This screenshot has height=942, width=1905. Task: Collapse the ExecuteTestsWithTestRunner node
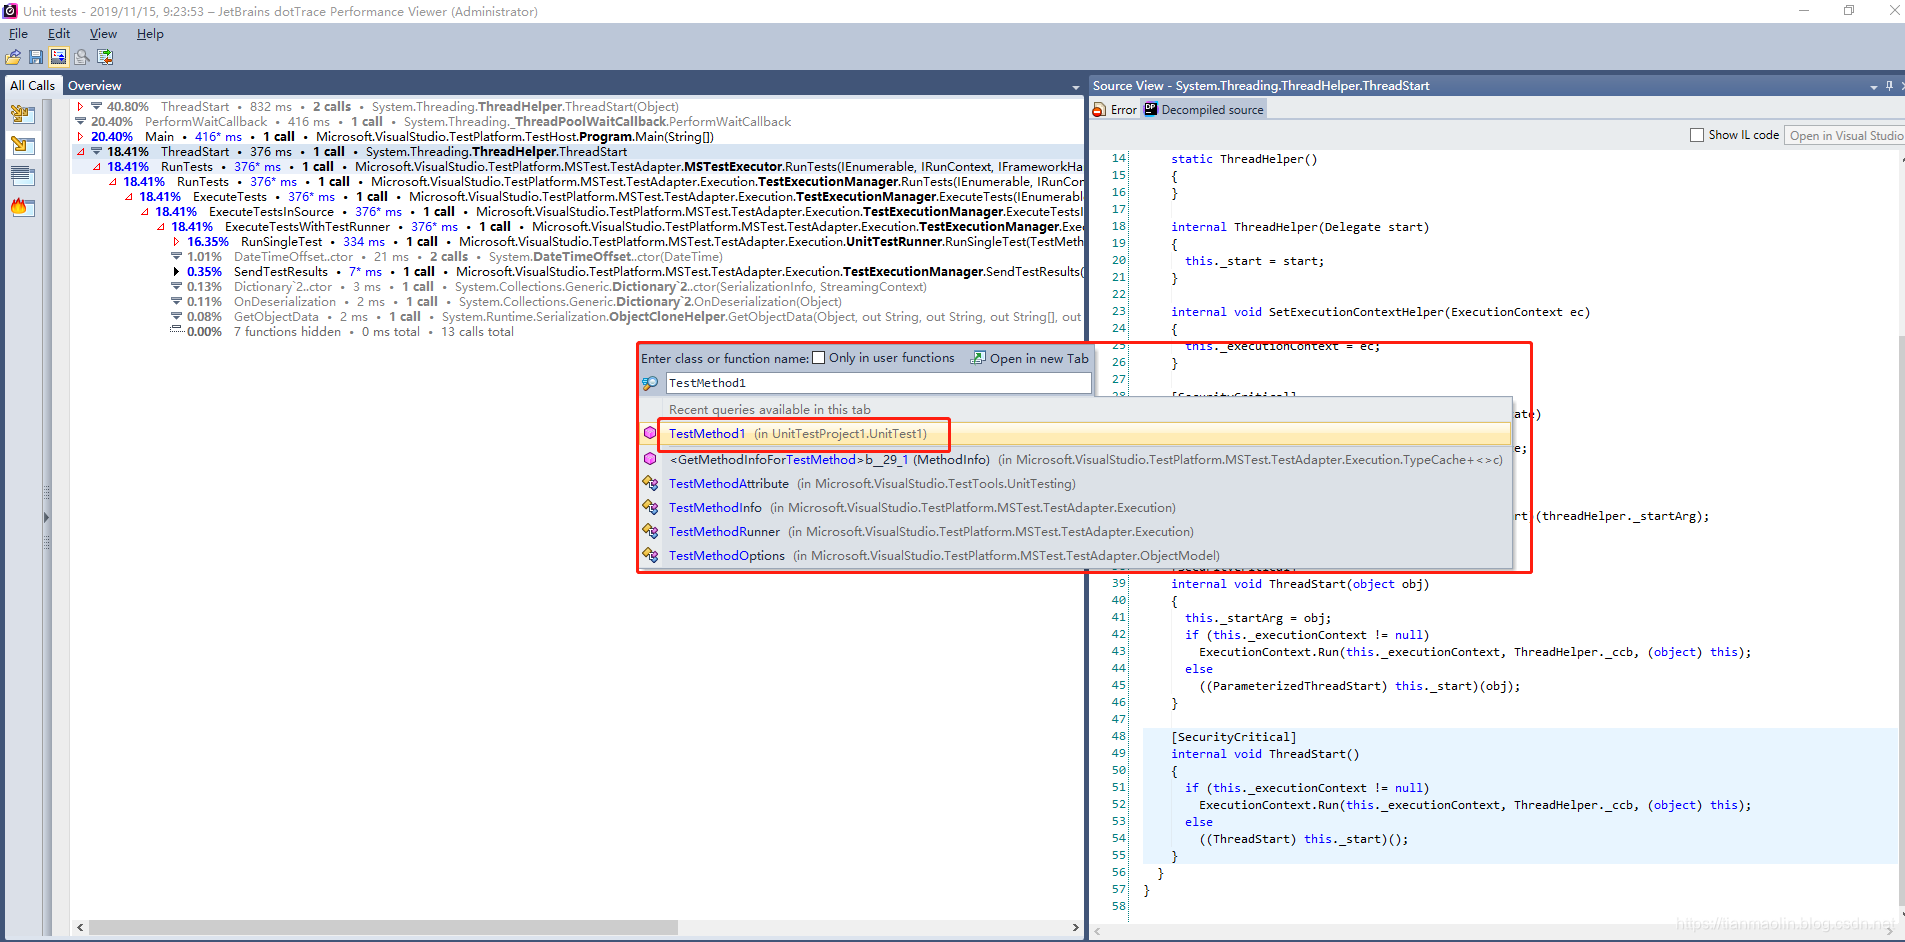[x=160, y=227]
